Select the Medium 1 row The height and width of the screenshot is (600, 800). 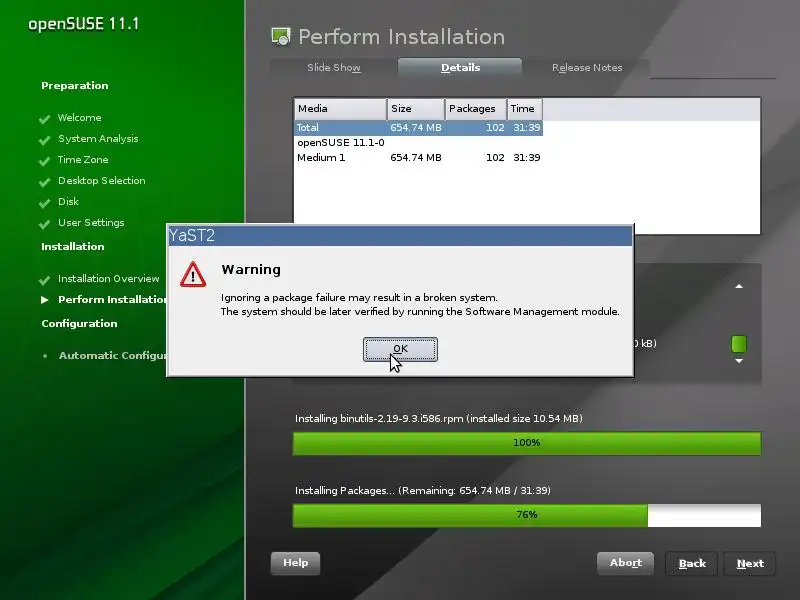click(x=418, y=158)
